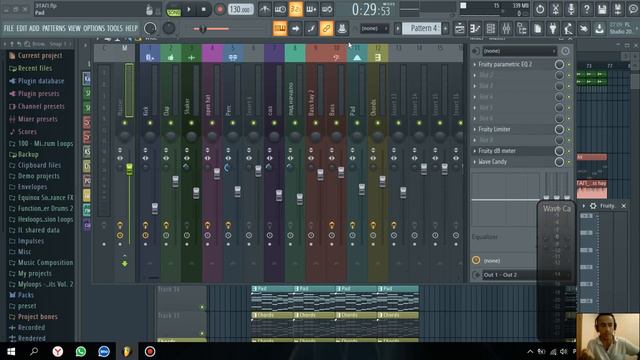Open the Piano roll view icon
This screenshot has width=640, height=360.
pyautogui.click(x=475, y=29)
